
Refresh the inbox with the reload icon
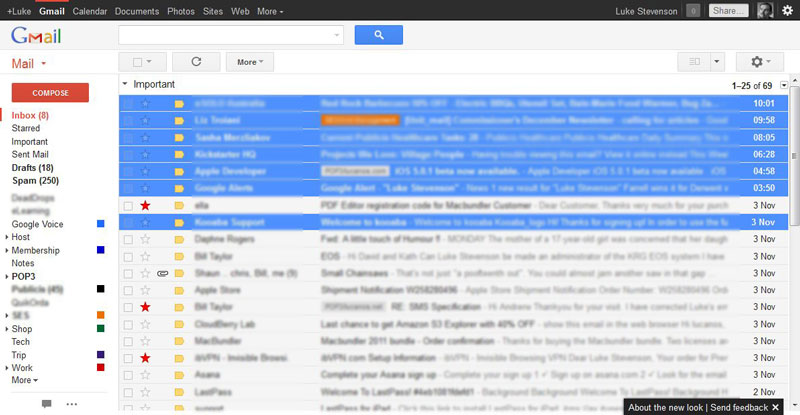tap(196, 62)
